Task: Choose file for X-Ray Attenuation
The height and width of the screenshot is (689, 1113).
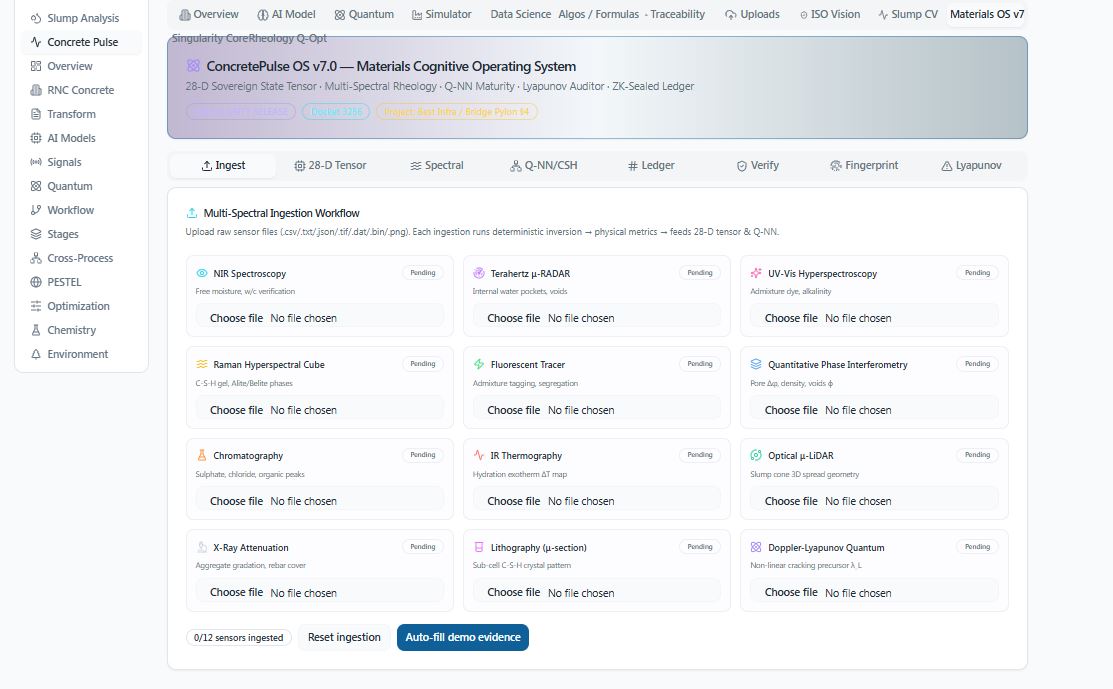Action: point(236,592)
